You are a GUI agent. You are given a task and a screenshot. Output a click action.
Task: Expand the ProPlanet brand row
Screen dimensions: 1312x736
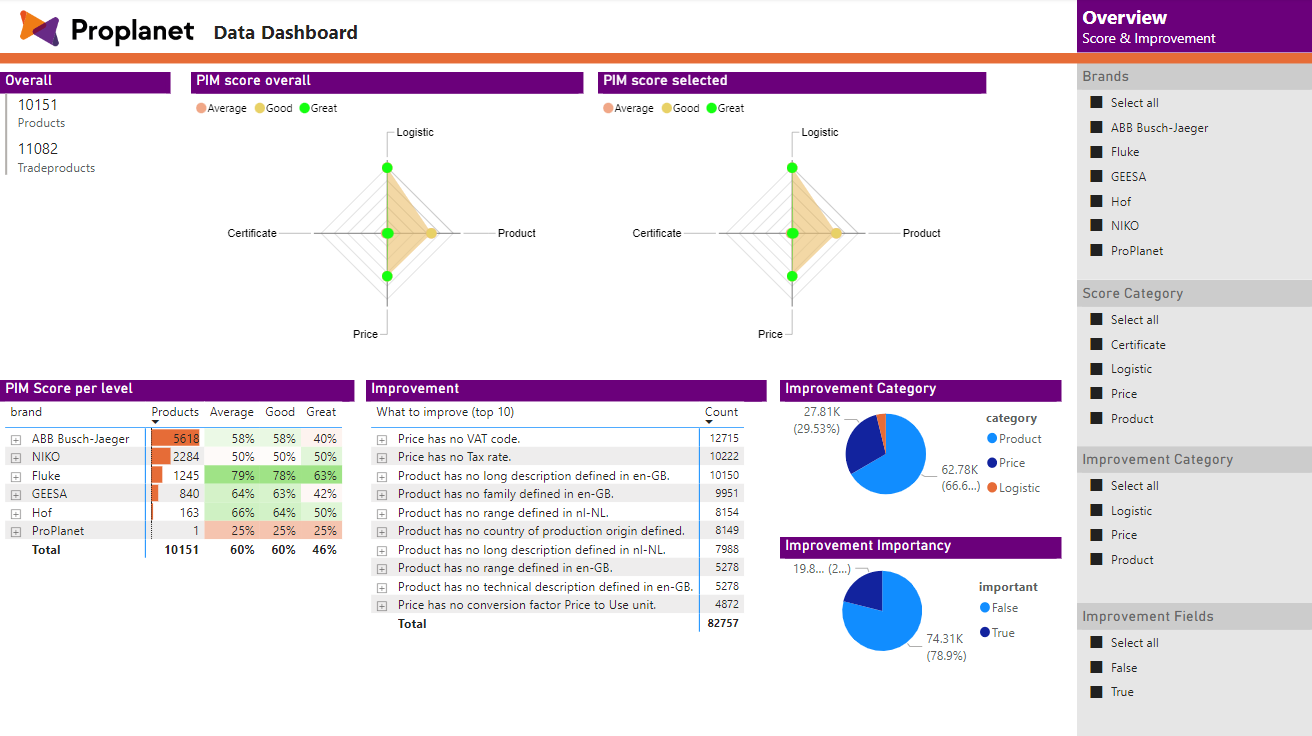tap(16, 531)
